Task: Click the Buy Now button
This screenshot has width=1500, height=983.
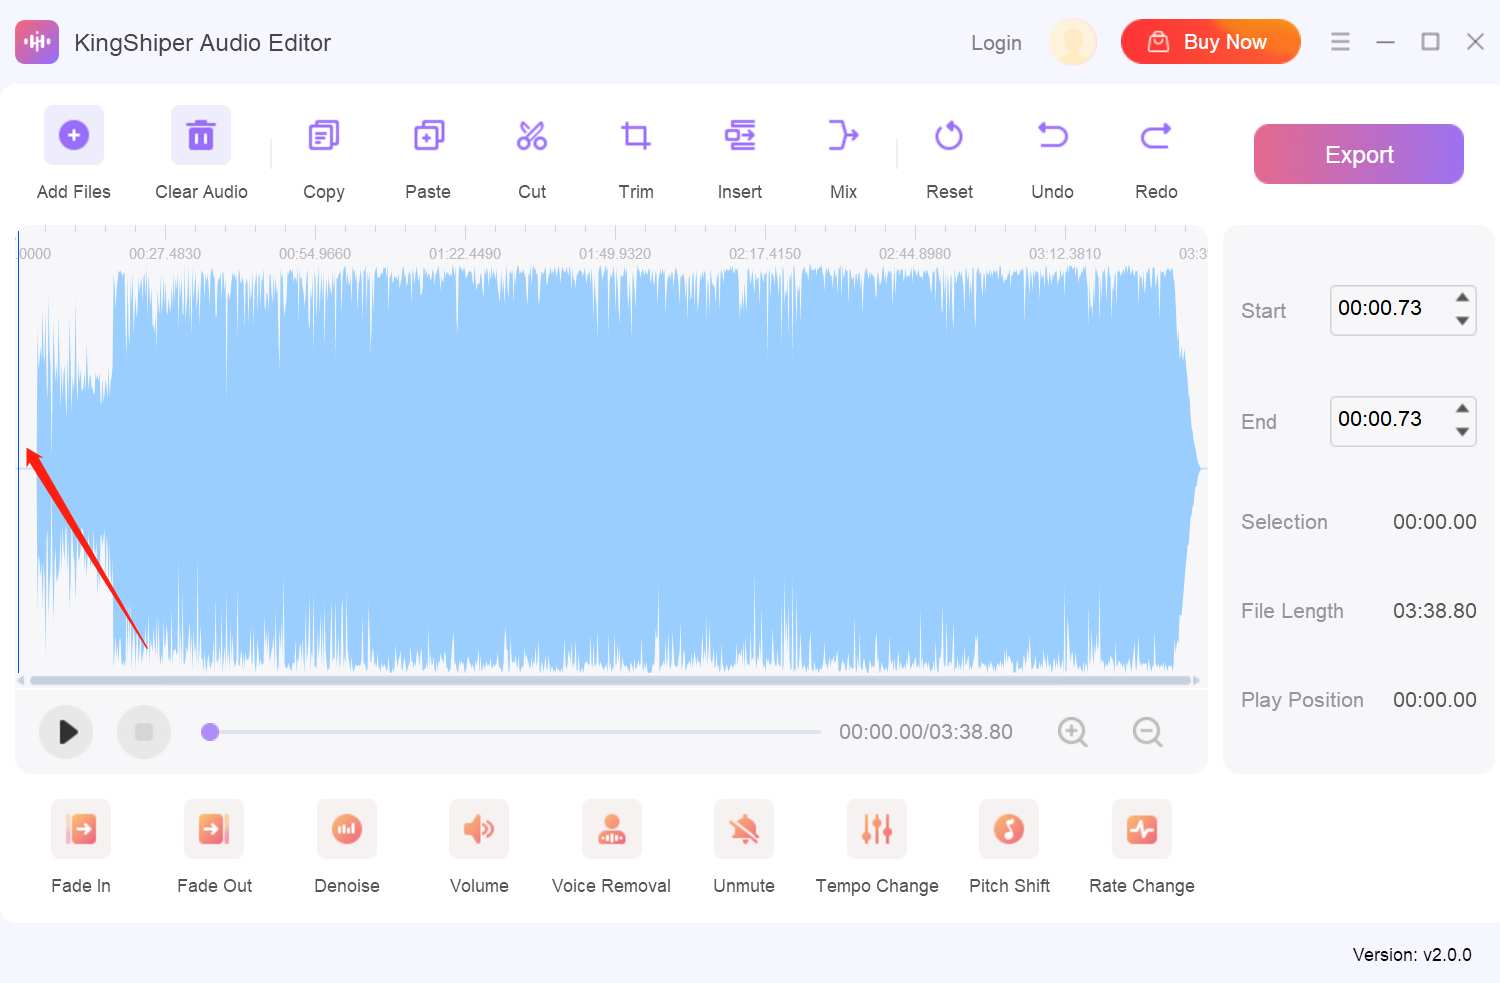Action: tap(1211, 42)
